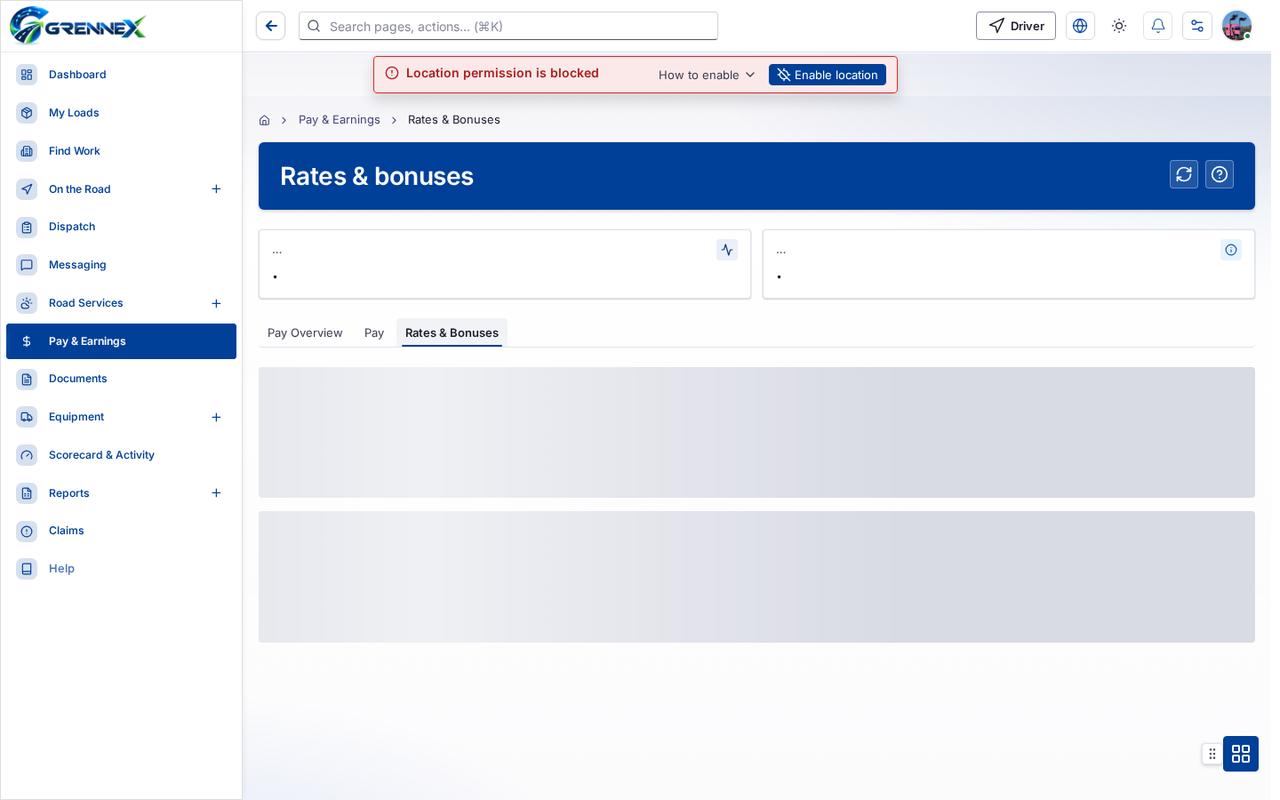This screenshot has height=800, width=1280.
Task: Open Find Work page
Action: click(x=121, y=151)
